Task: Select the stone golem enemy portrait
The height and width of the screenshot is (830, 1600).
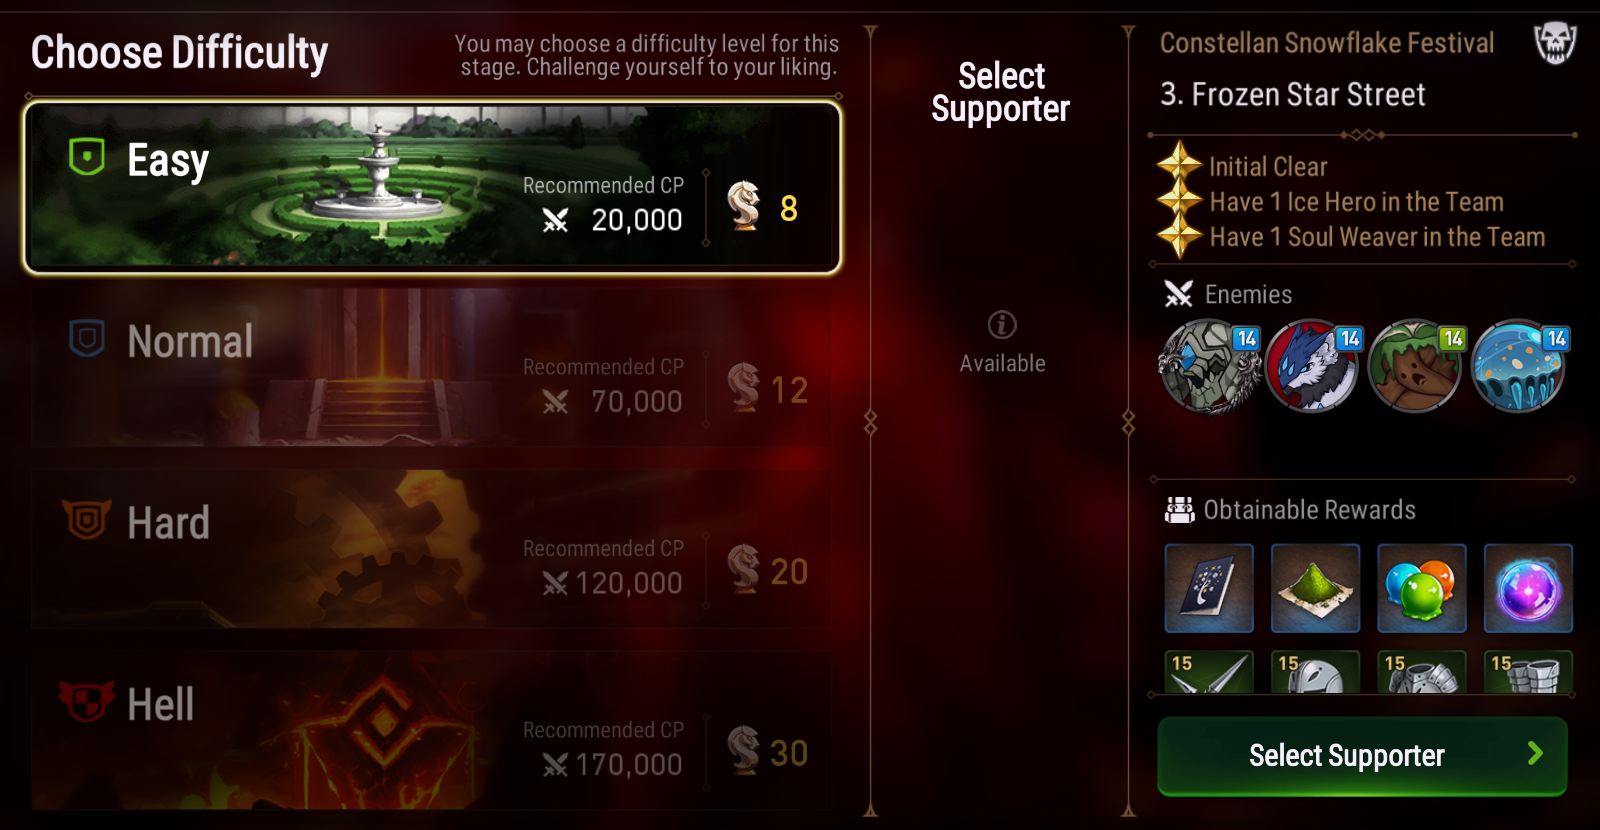Action: pyautogui.click(x=1209, y=366)
